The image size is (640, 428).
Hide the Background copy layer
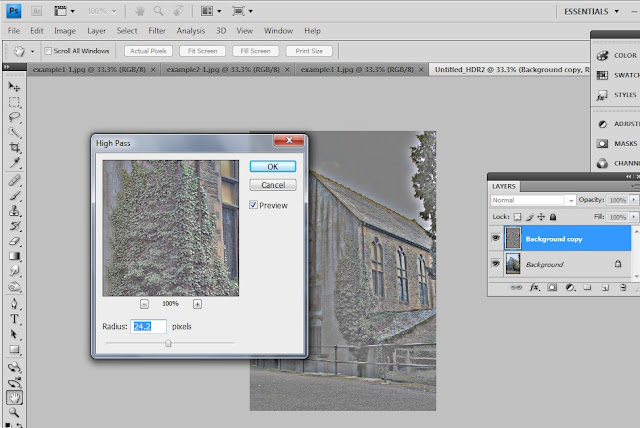click(x=496, y=239)
